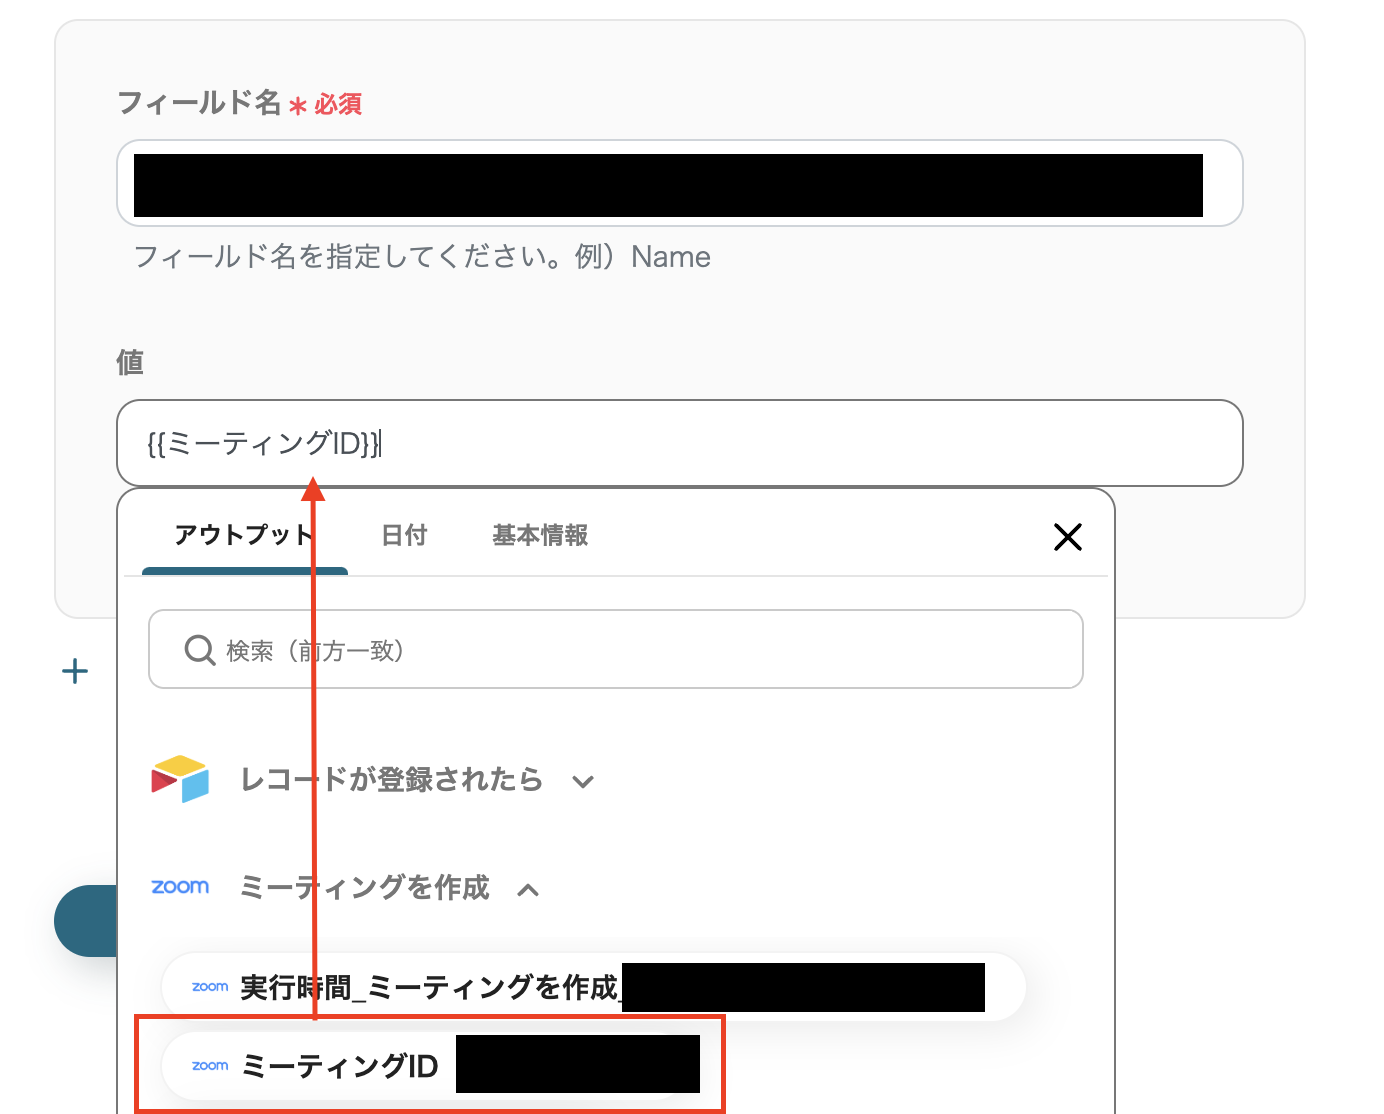Viewport: 1384px width, 1114px height.
Task: Open the レコードが登録されたら section heading
Action: coord(392,779)
